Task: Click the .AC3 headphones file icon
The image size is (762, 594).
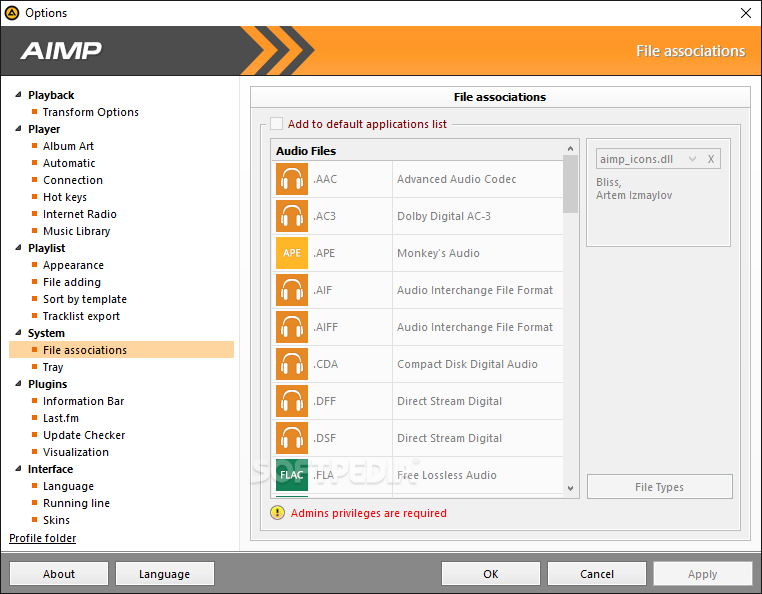Action: (x=292, y=216)
